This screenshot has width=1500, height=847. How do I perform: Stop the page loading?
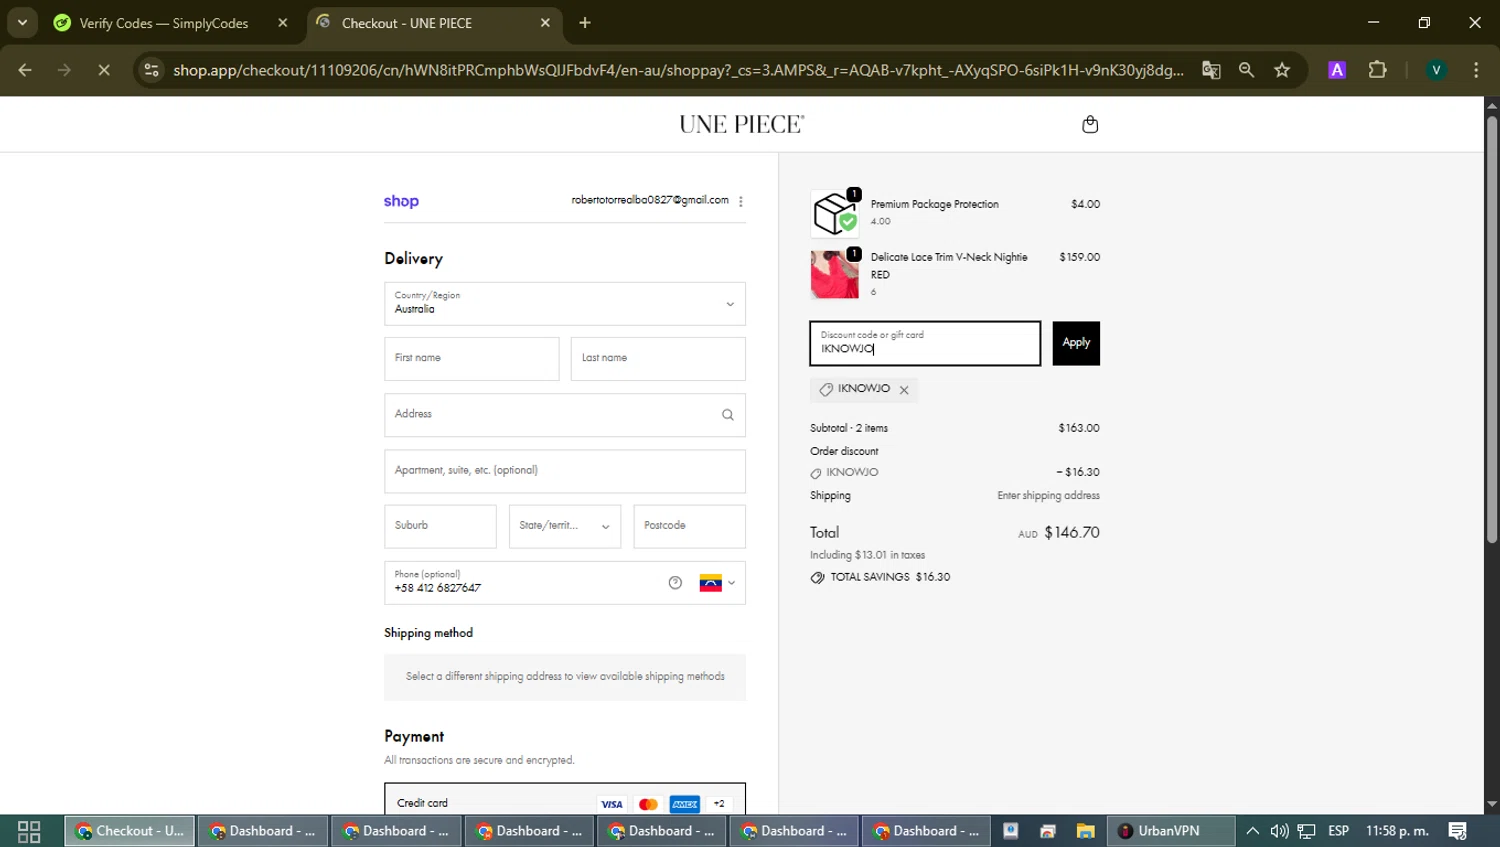pyautogui.click(x=104, y=70)
